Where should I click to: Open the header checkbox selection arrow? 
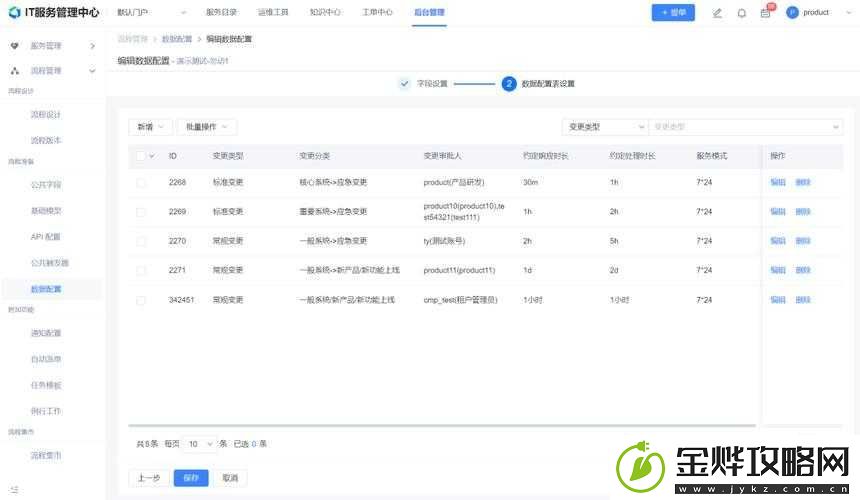pos(152,156)
